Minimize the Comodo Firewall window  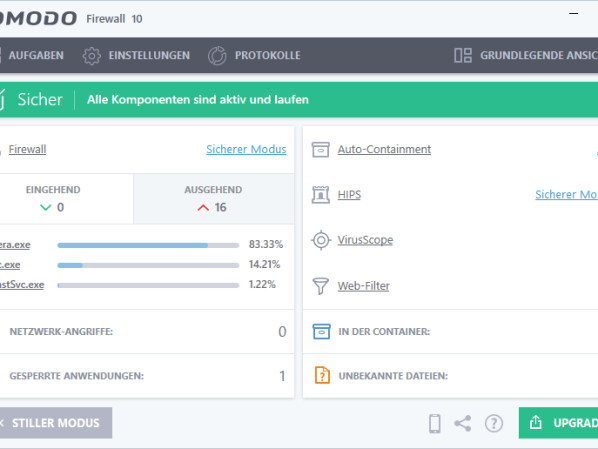574,14
